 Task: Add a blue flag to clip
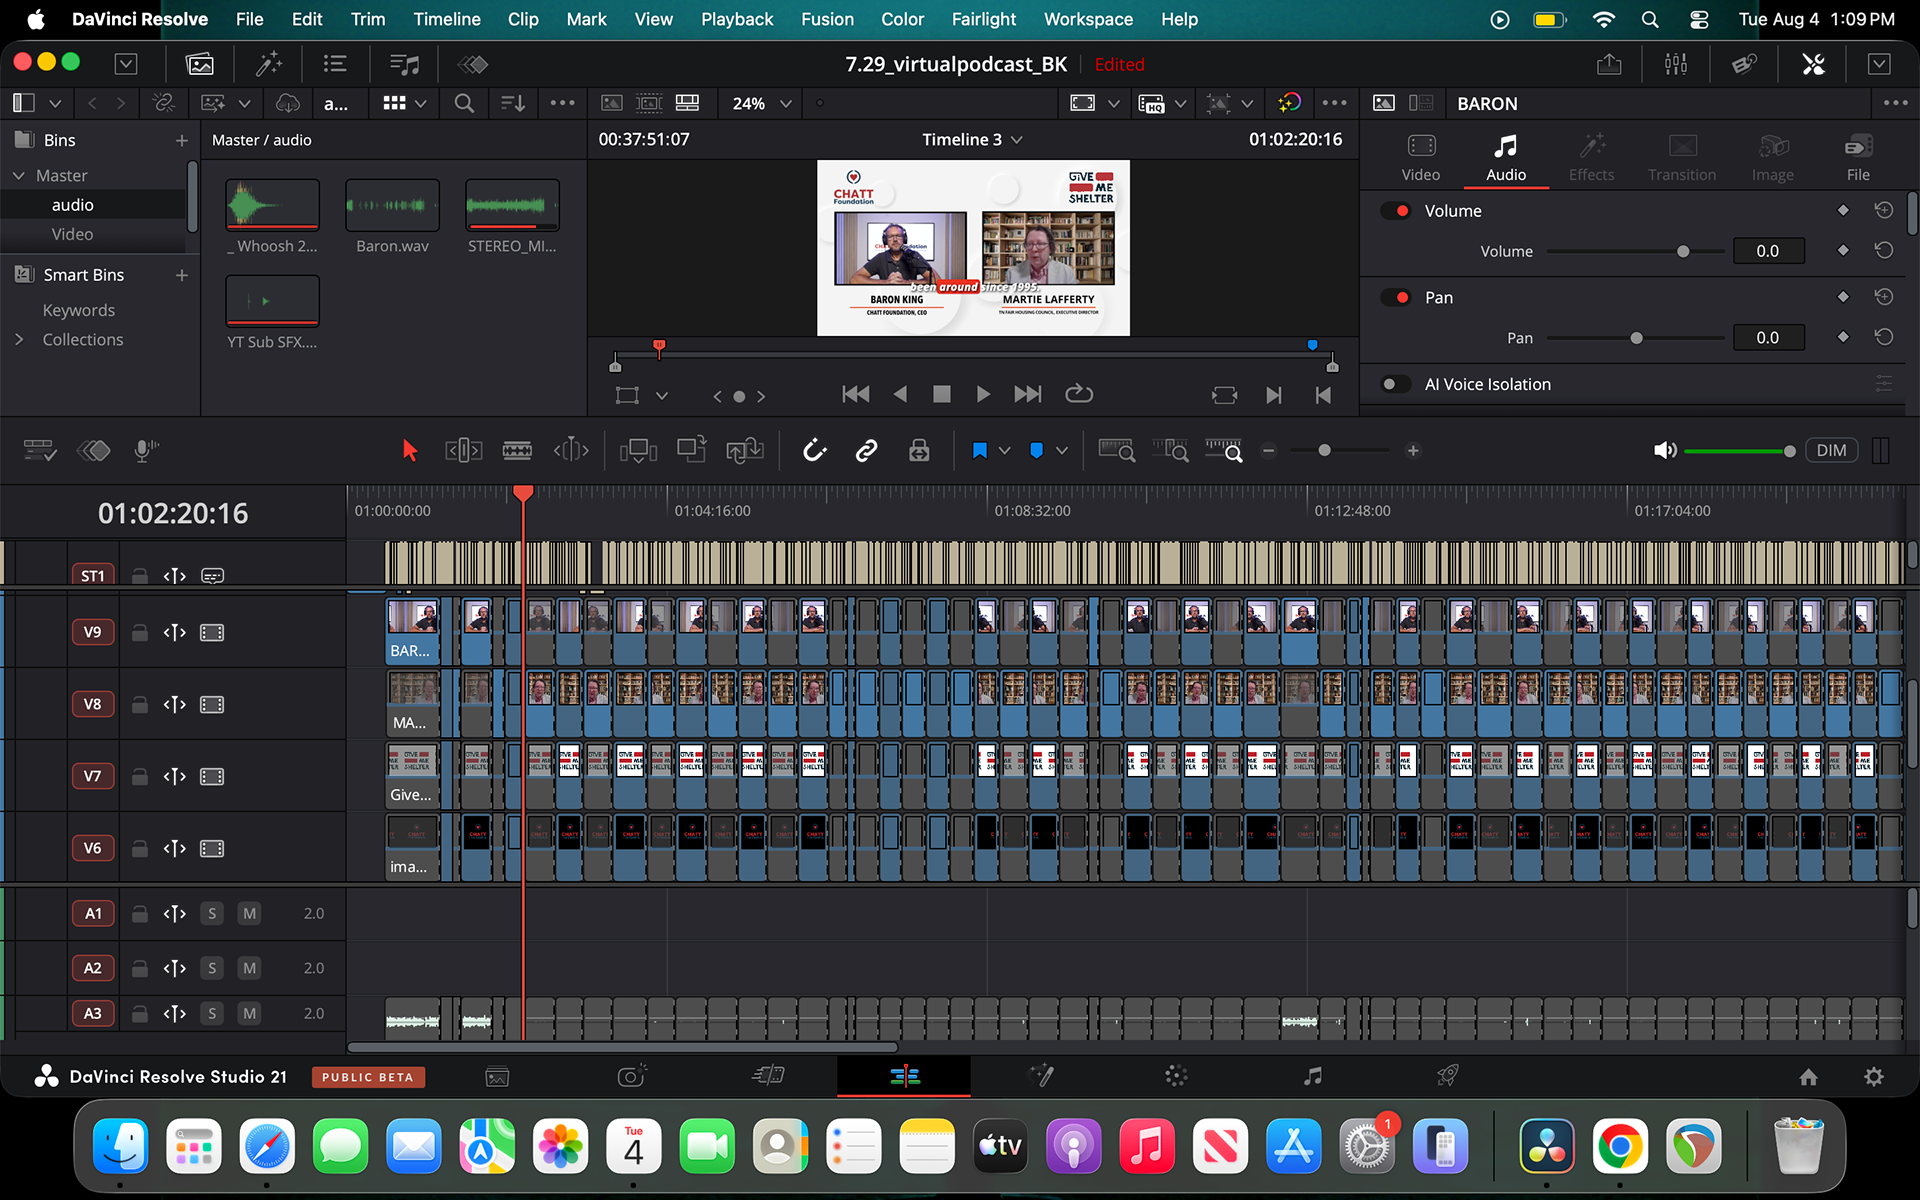click(x=980, y=451)
